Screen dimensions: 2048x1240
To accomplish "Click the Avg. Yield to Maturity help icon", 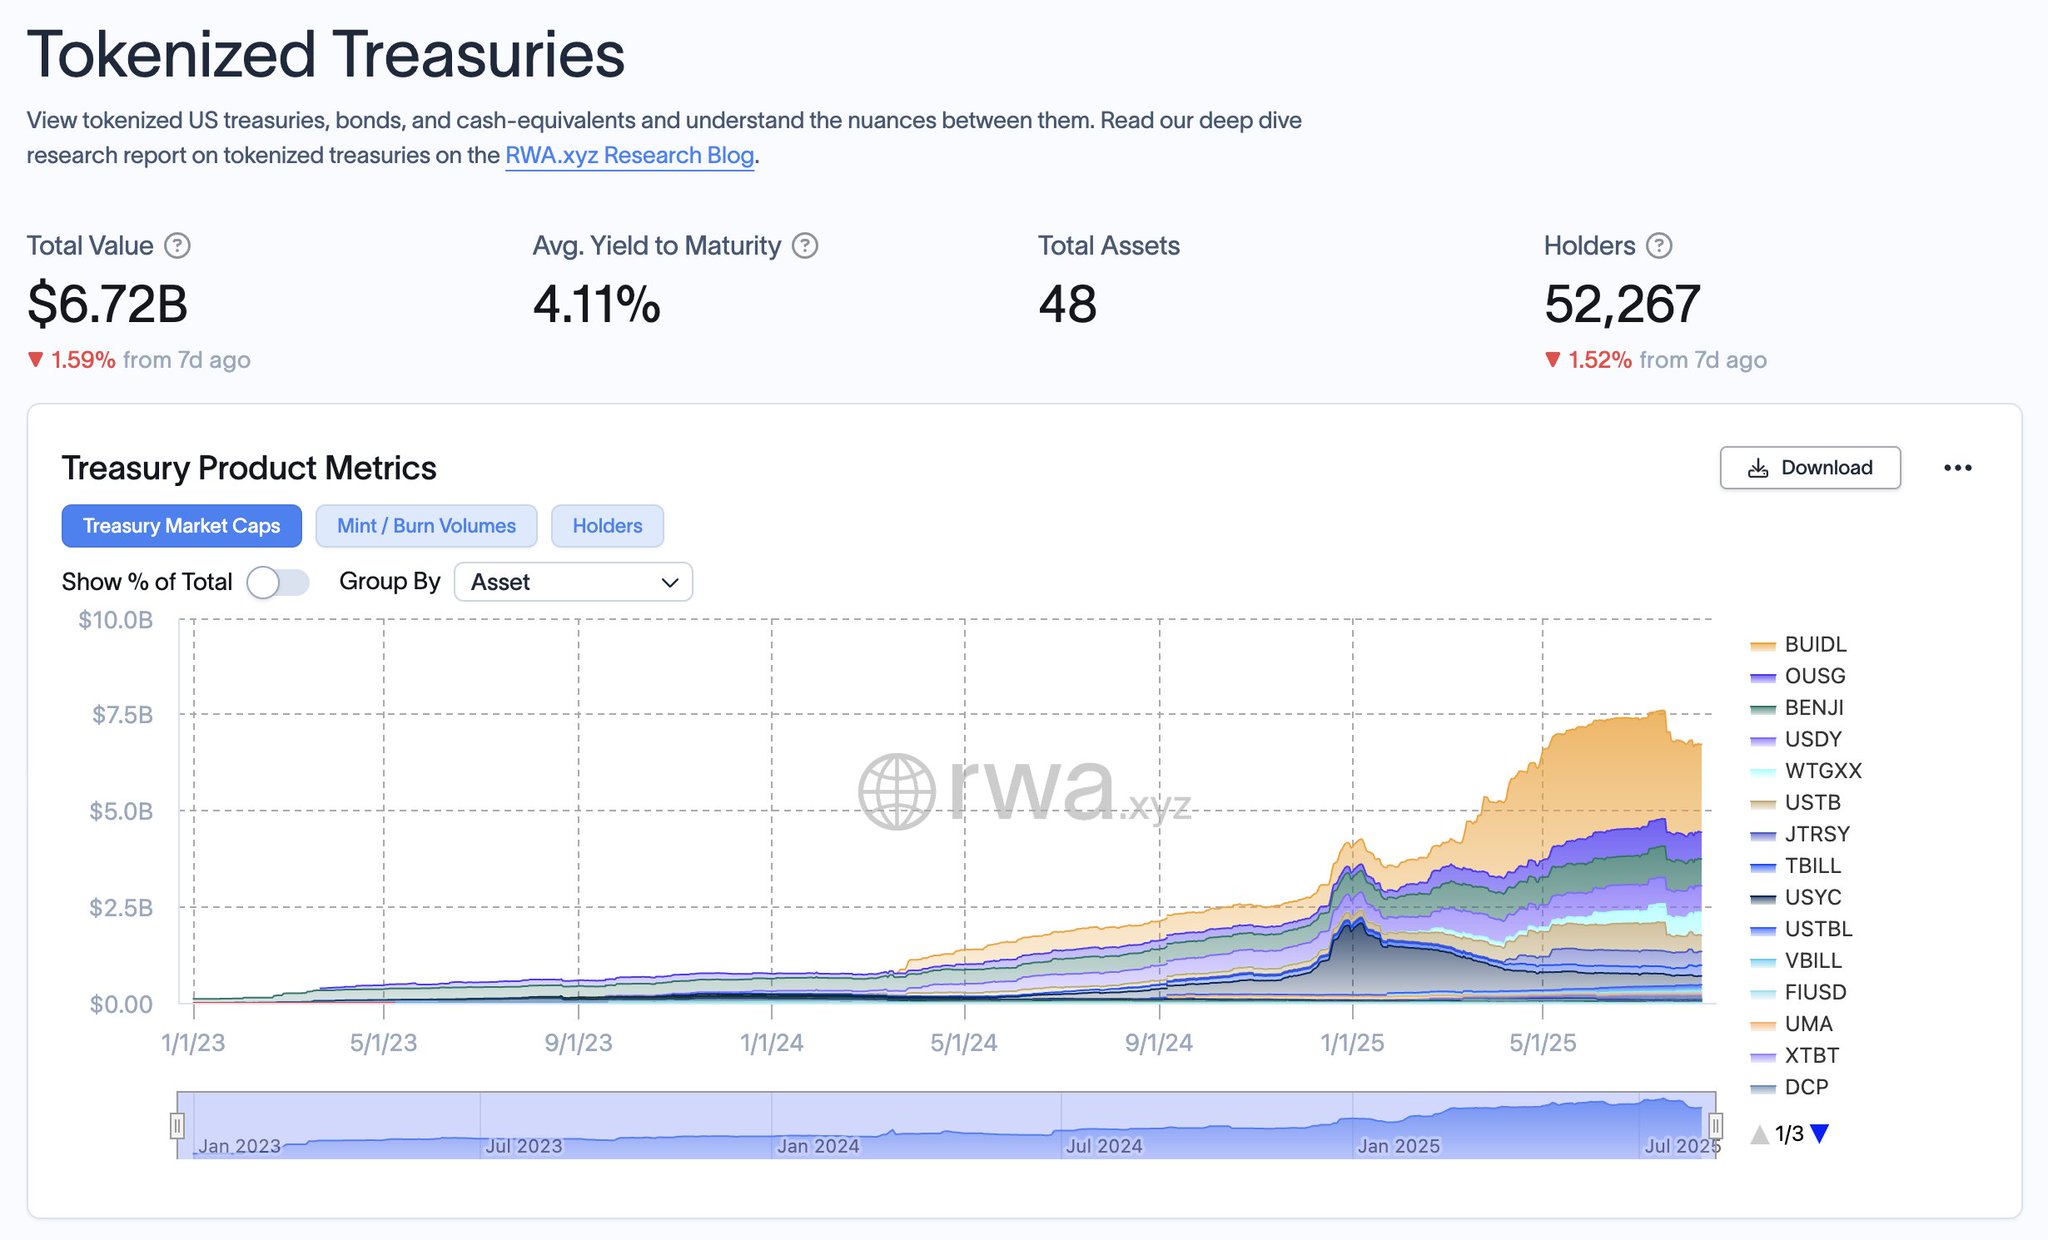I will tap(805, 245).
